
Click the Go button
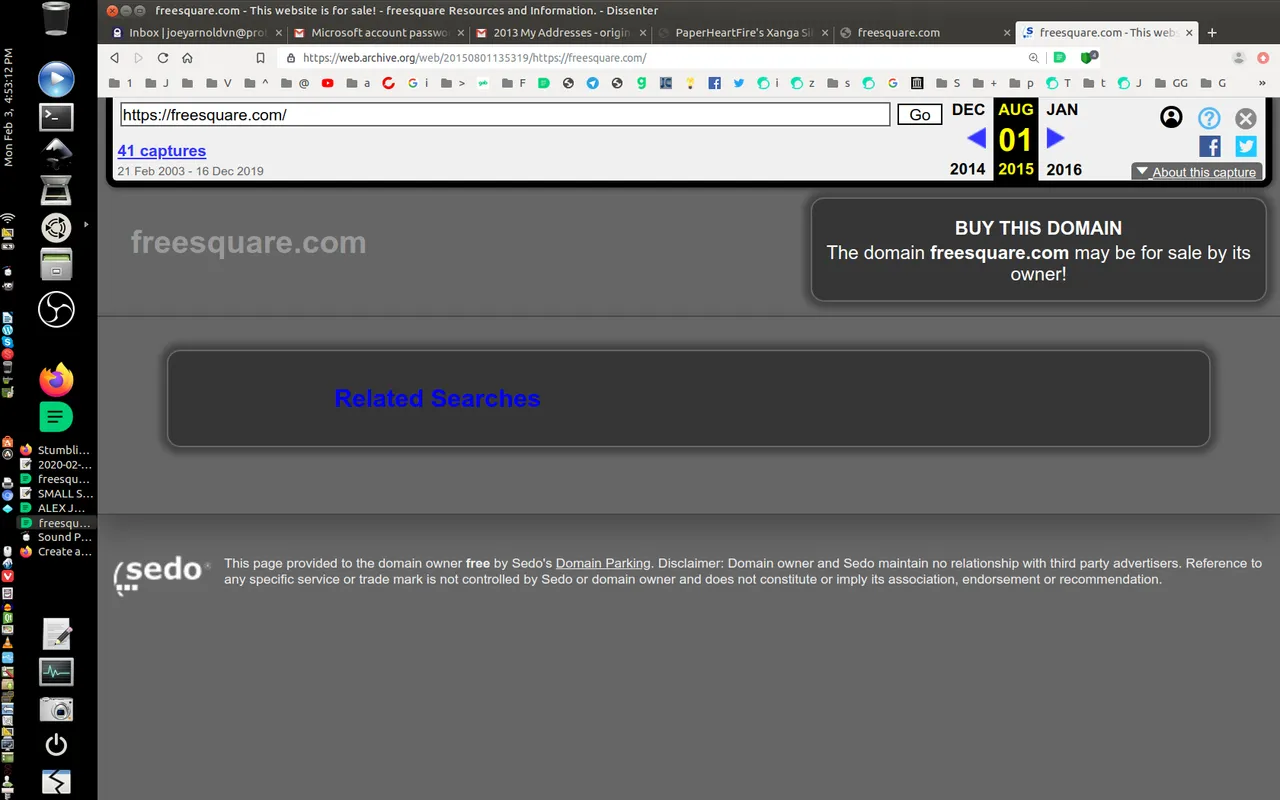pos(920,114)
